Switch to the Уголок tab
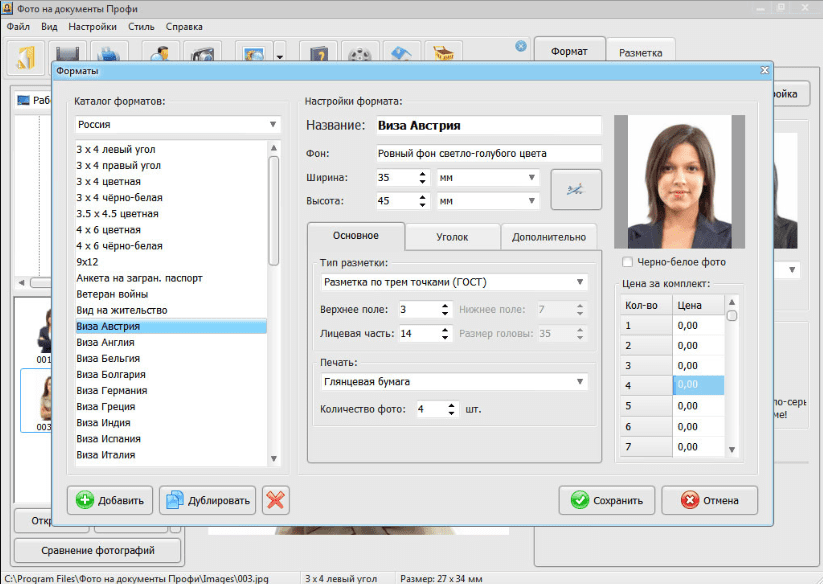The width and height of the screenshot is (823, 584). (x=452, y=237)
